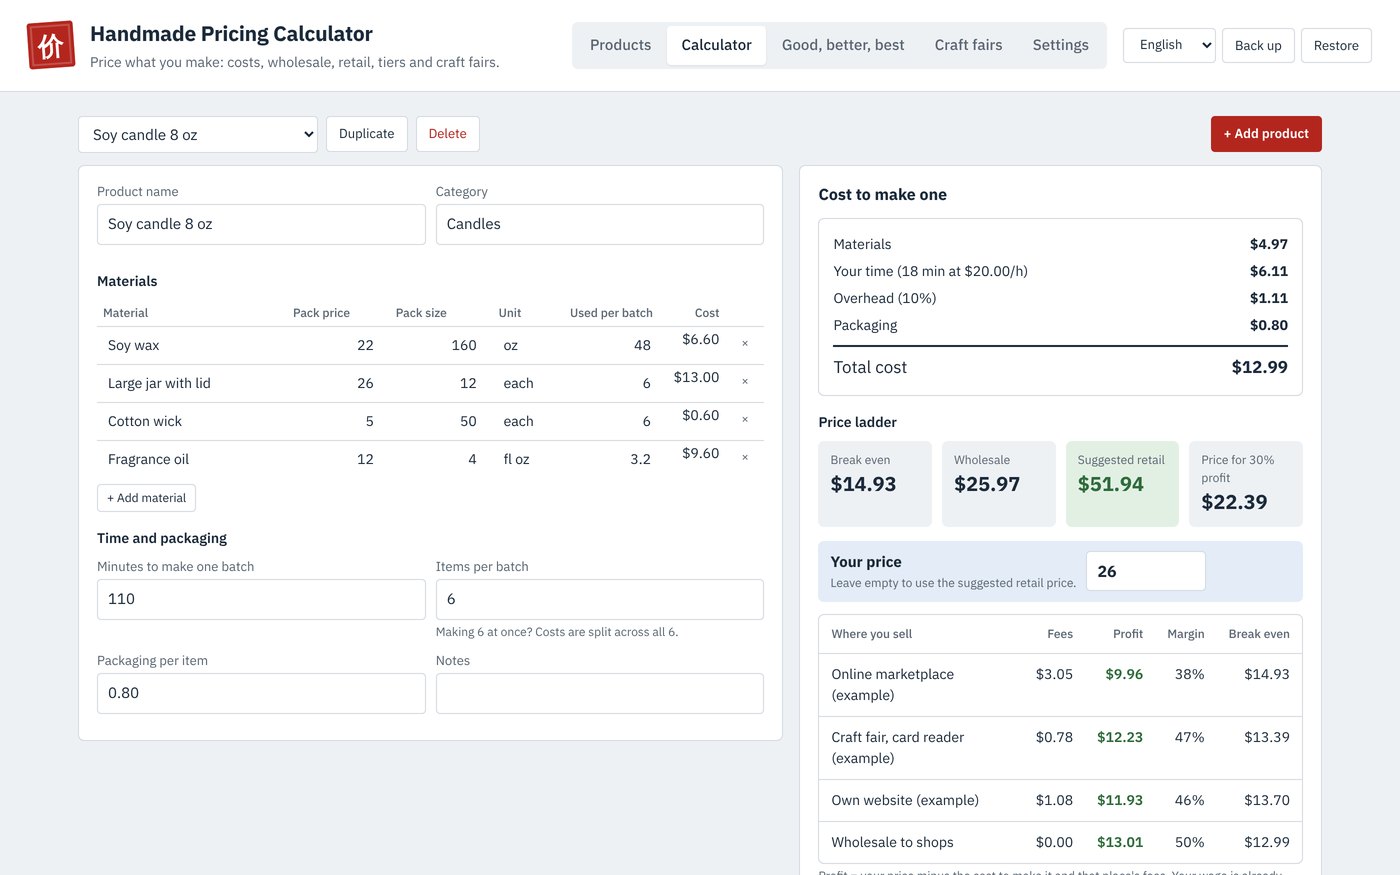The height and width of the screenshot is (875, 1400).
Task: Remove the Cotton wick material row
Action: [x=745, y=420]
